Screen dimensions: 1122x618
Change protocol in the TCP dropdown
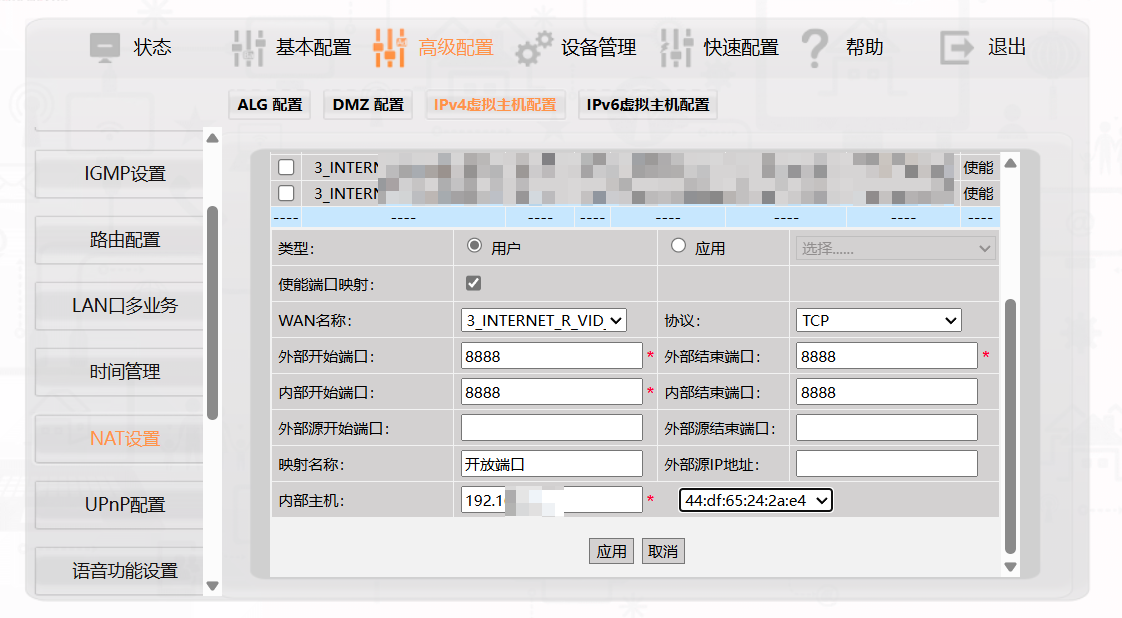(x=878, y=319)
